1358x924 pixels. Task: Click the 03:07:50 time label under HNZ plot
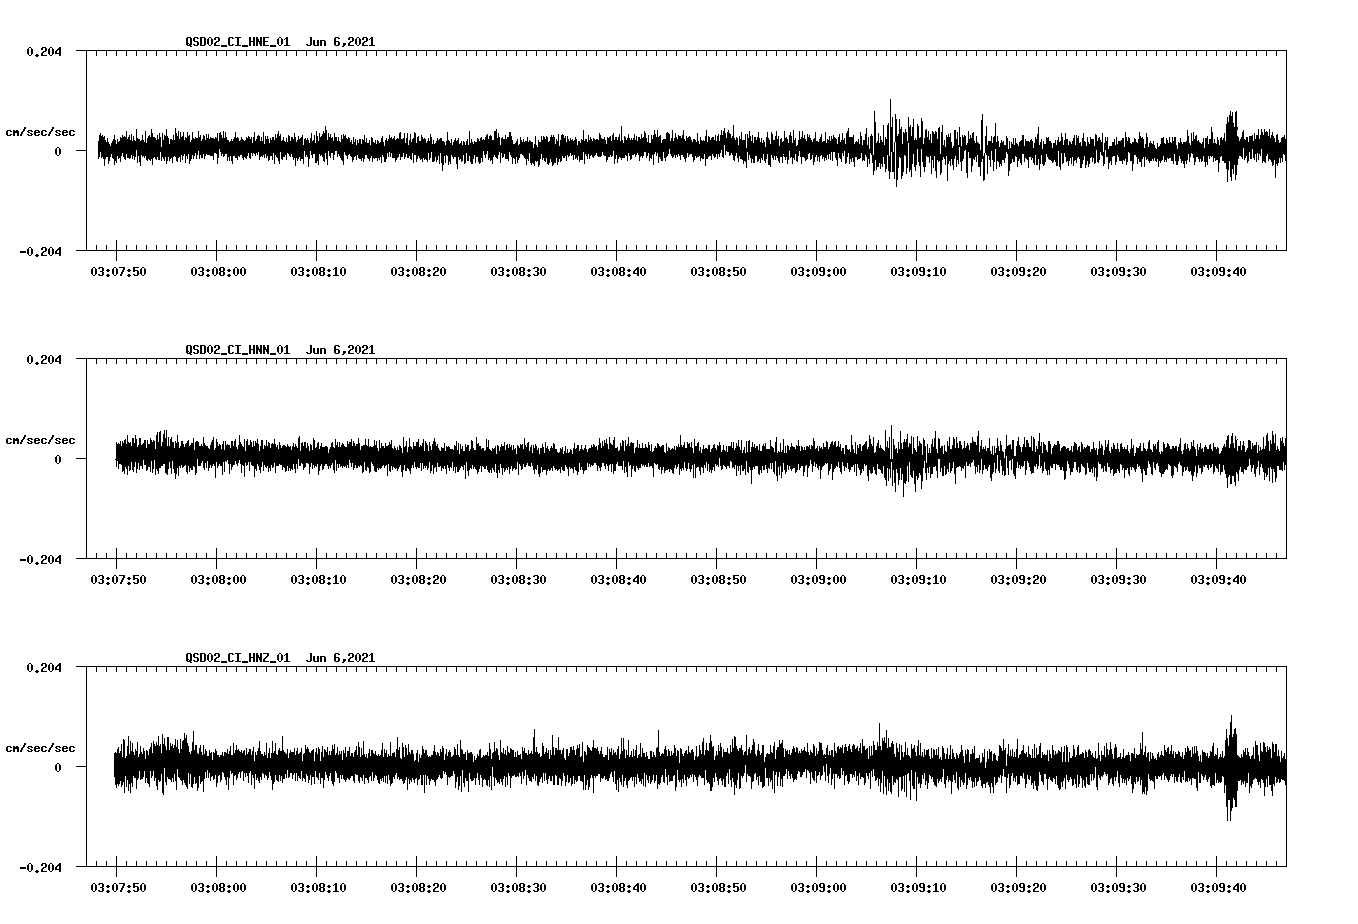[x=118, y=887]
